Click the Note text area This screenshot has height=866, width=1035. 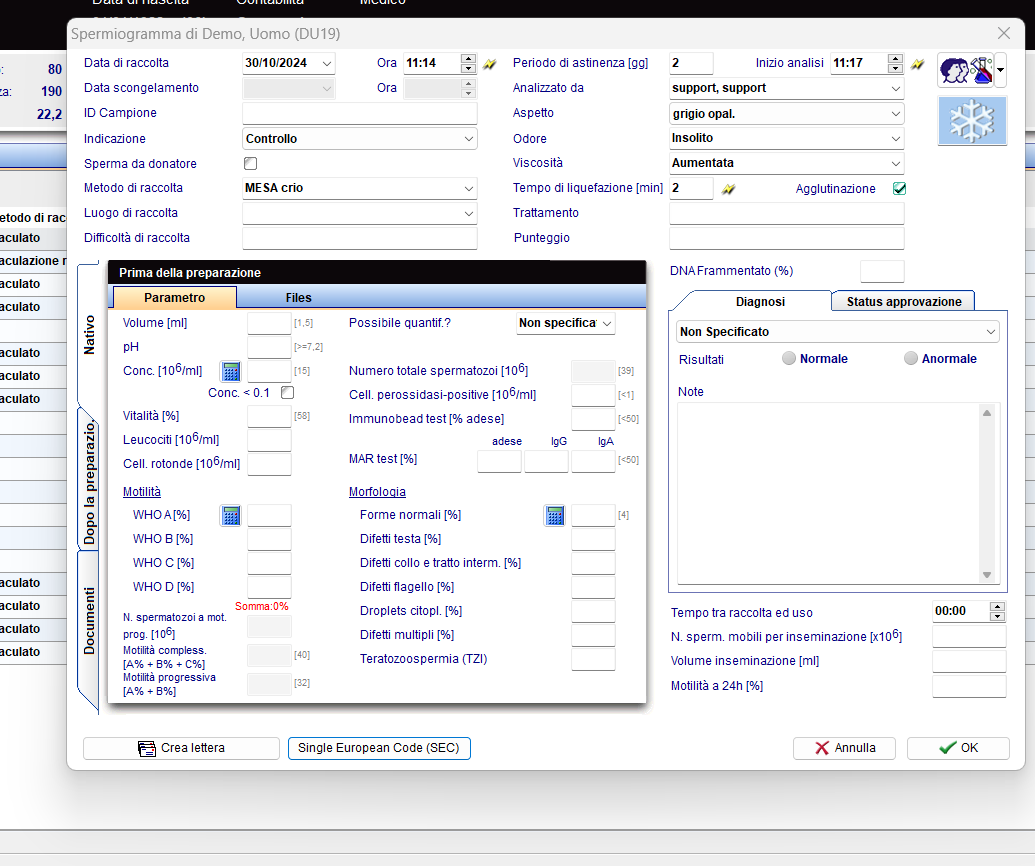coord(829,494)
